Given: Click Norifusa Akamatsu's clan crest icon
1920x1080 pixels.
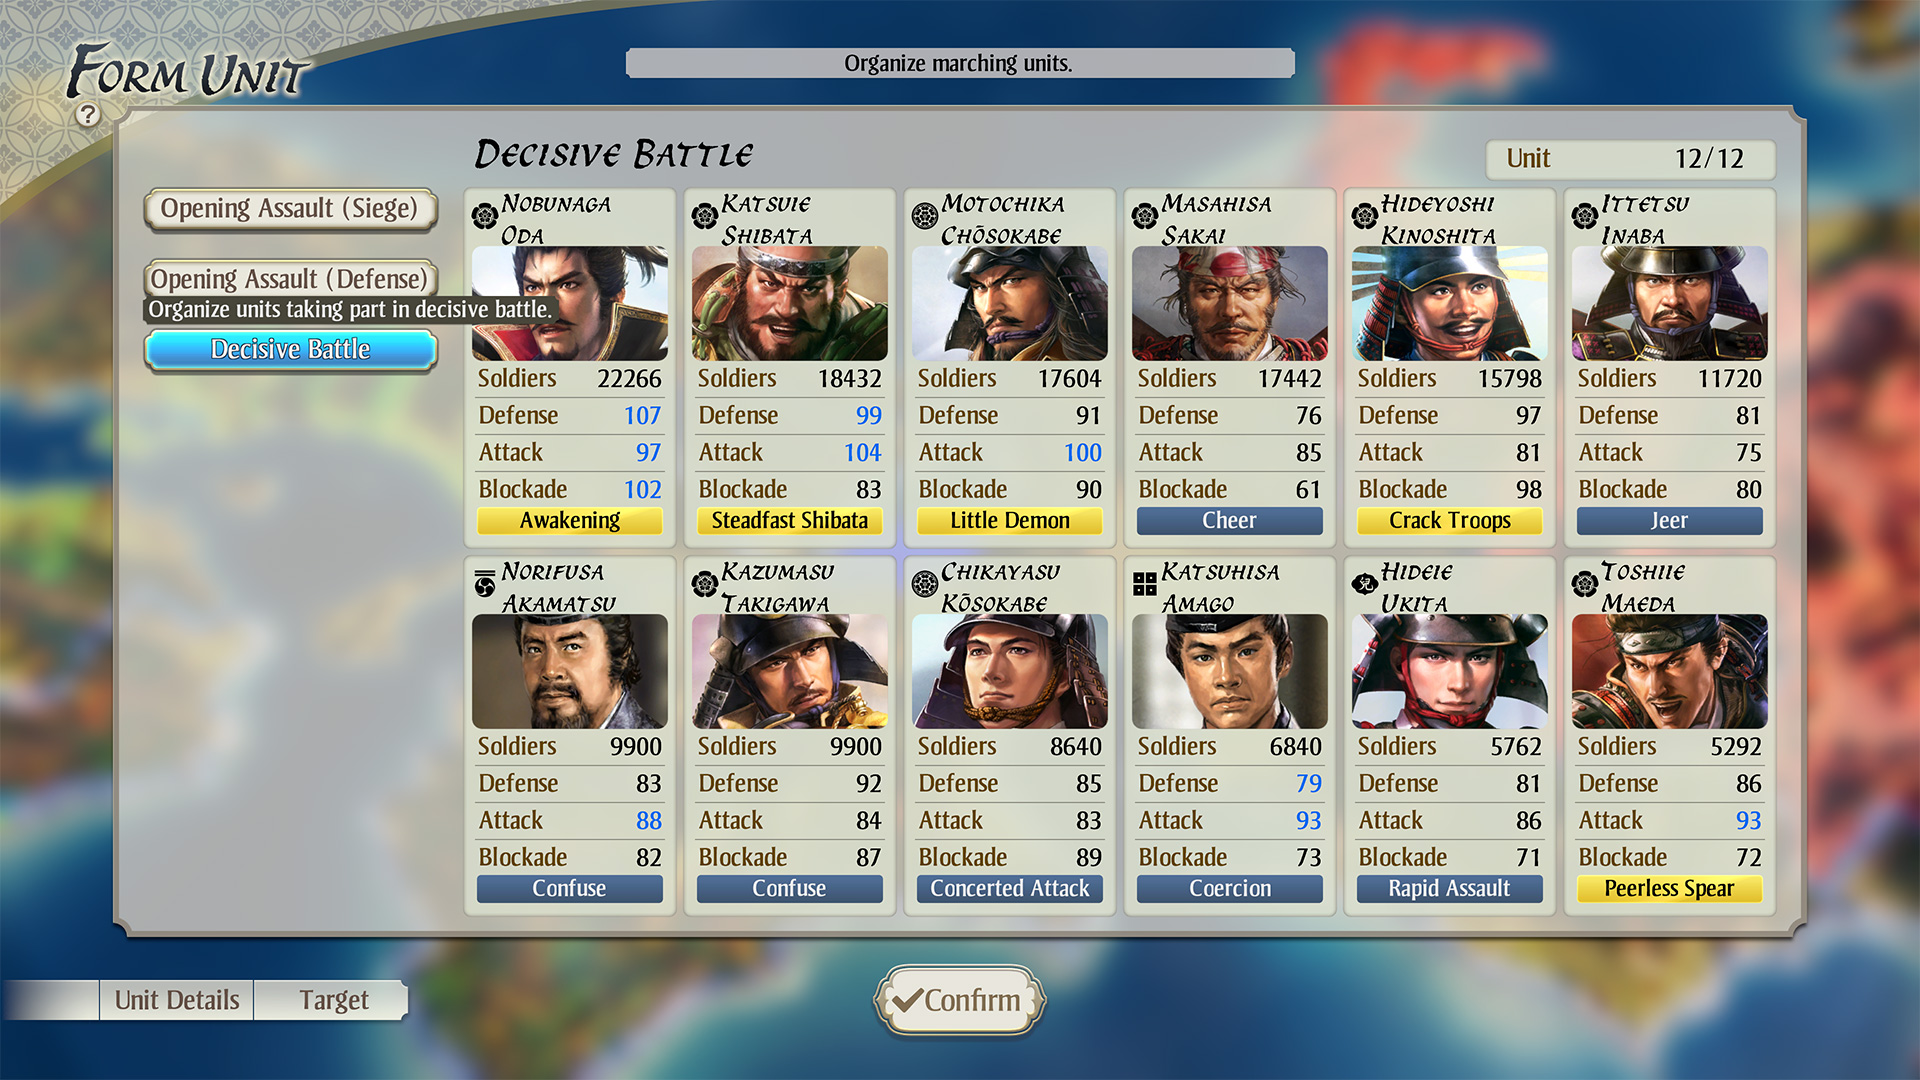Looking at the screenshot, I should (x=485, y=583).
